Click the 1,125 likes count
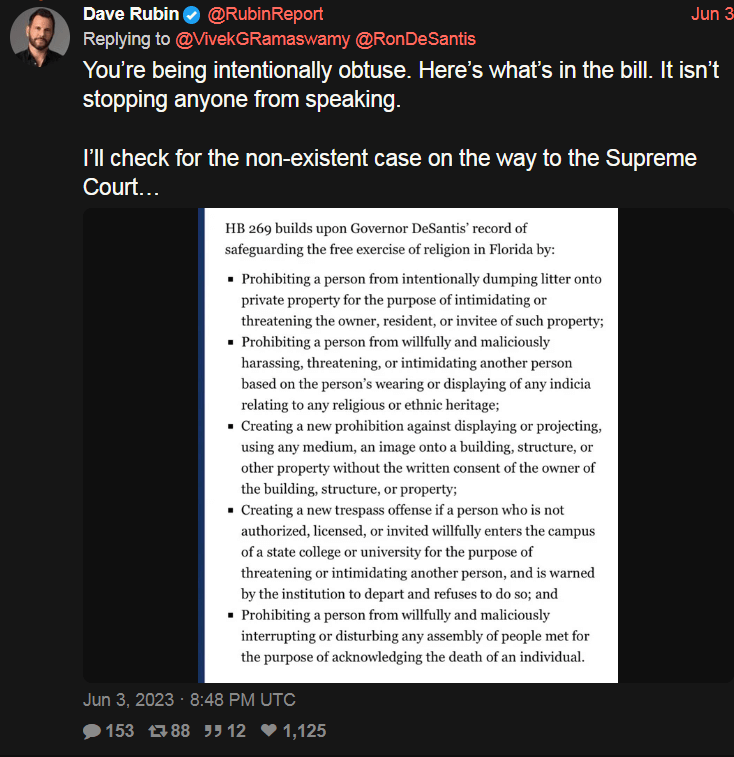734x757 pixels. pos(304,731)
